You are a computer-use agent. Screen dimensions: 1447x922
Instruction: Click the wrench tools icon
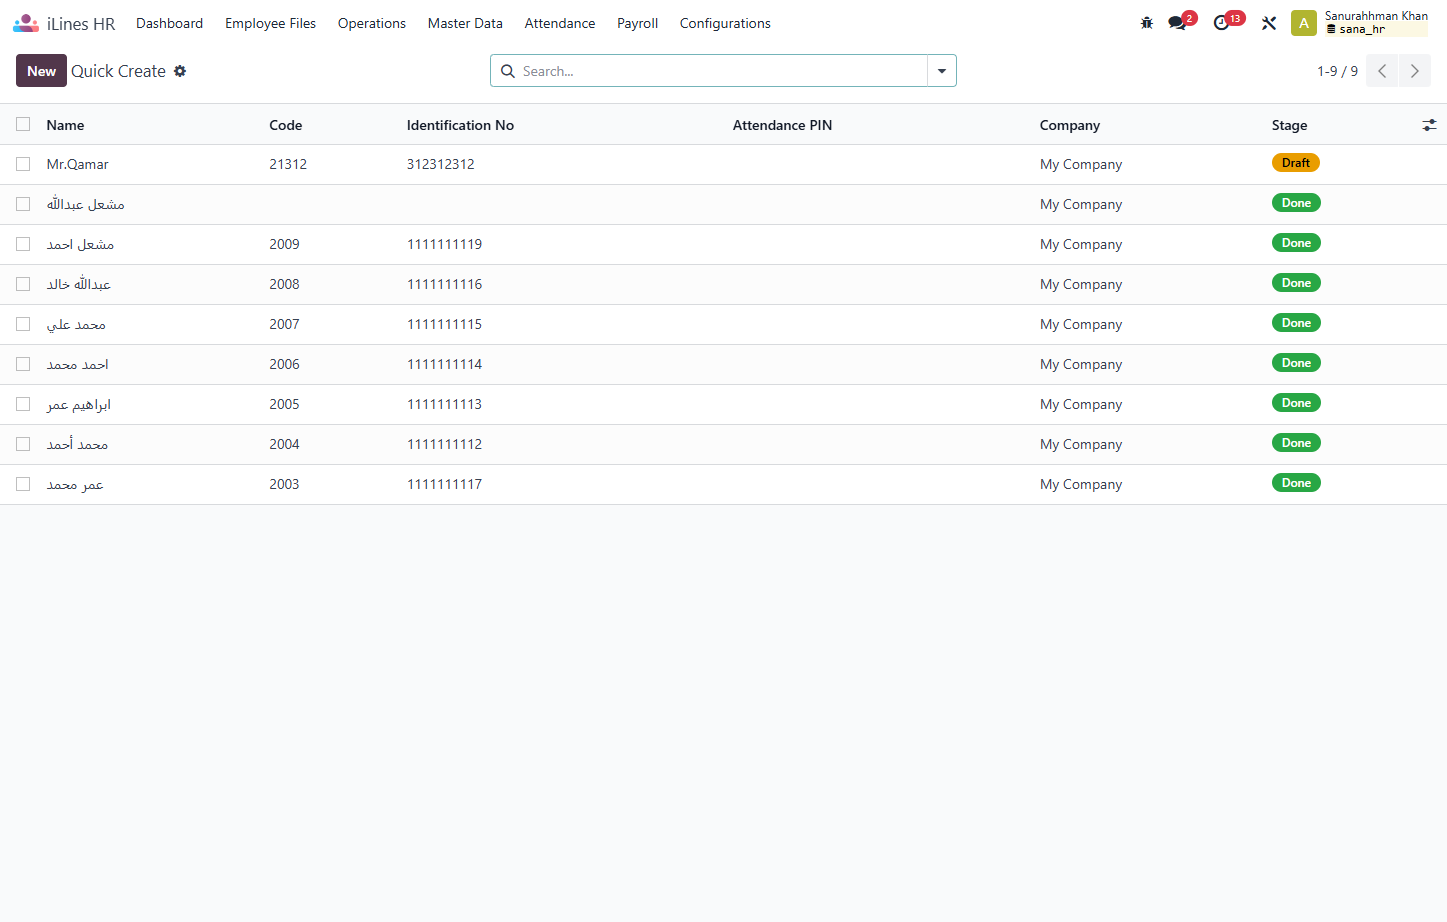tap(1269, 23)
